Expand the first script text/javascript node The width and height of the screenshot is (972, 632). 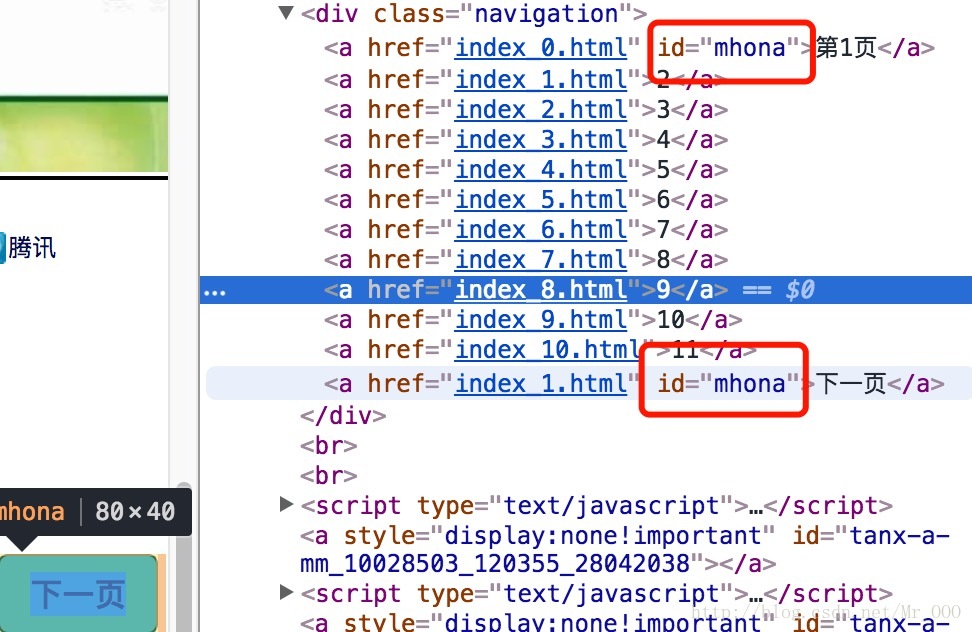(x=286, y=504)
